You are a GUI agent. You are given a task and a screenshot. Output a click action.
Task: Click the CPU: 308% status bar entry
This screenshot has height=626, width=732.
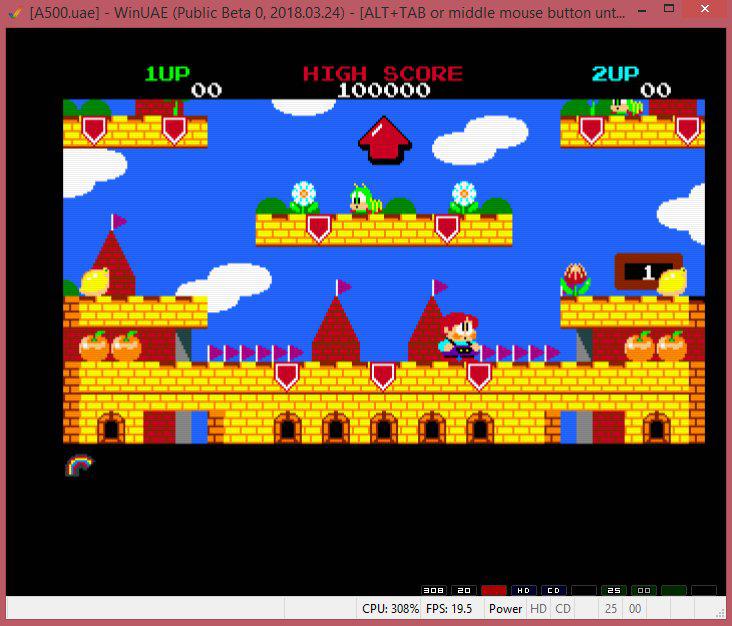point(390,609)
